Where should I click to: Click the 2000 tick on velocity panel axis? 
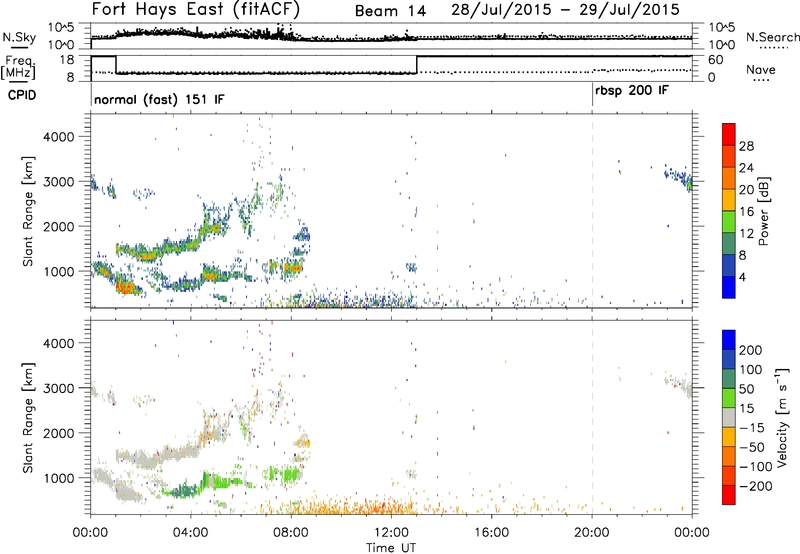click(x=59, y=433)
